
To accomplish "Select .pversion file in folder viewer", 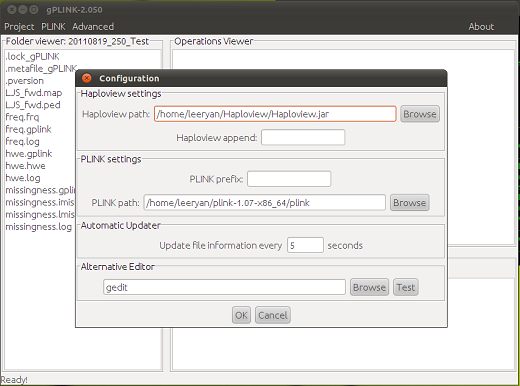I will click(x=25, y=81).
